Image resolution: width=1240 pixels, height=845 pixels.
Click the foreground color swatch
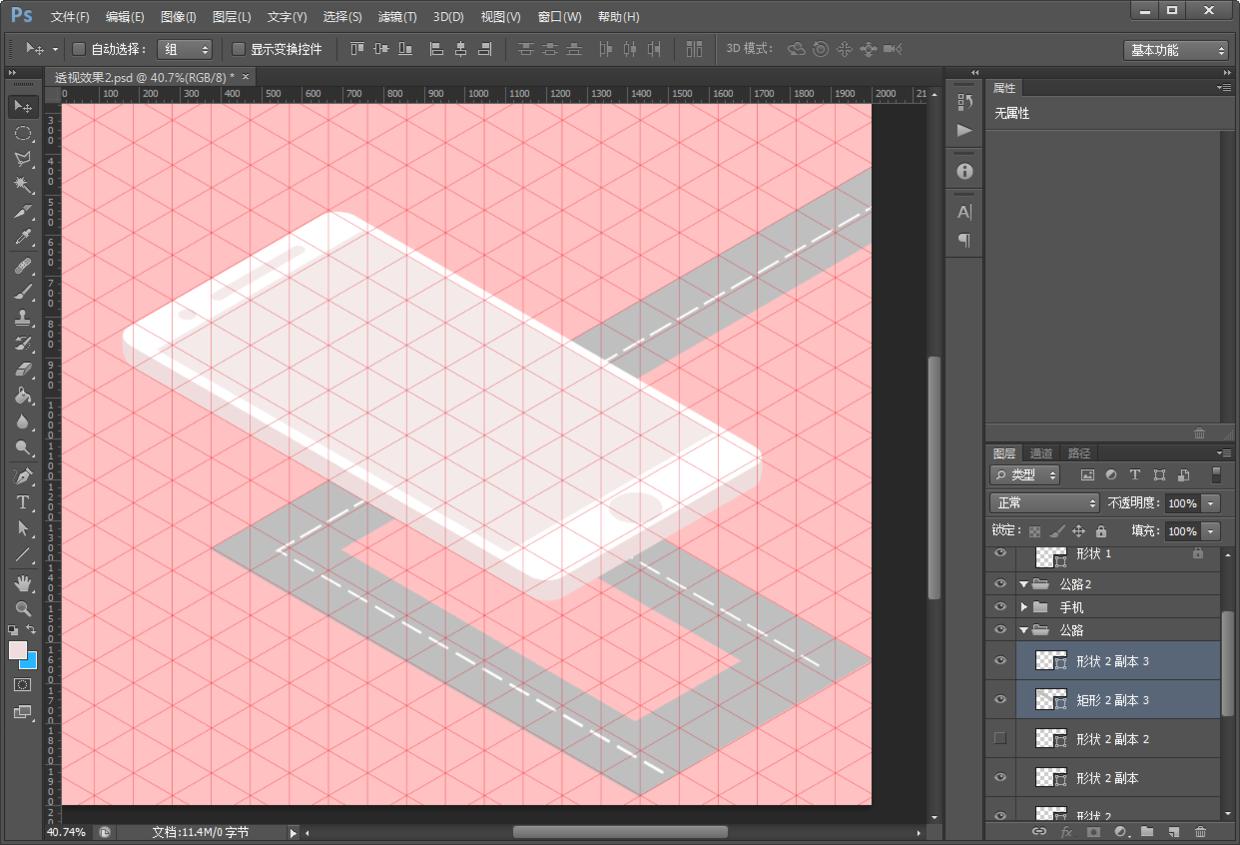click(x=18, y=650)
